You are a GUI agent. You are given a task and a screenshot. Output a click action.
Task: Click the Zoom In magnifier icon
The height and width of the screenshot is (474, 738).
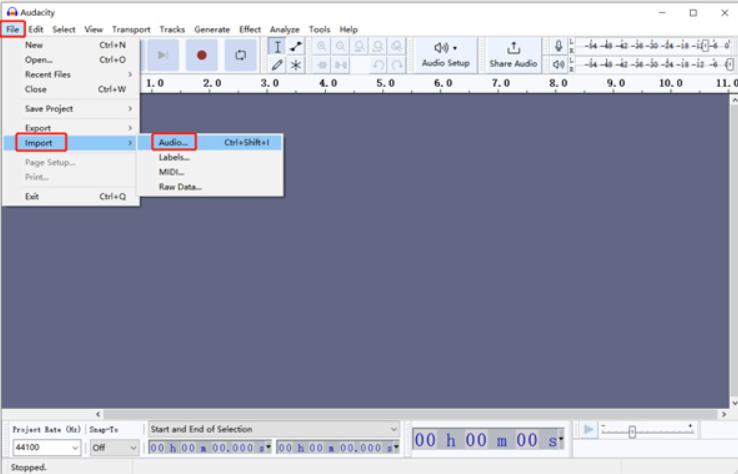[322, 46]
